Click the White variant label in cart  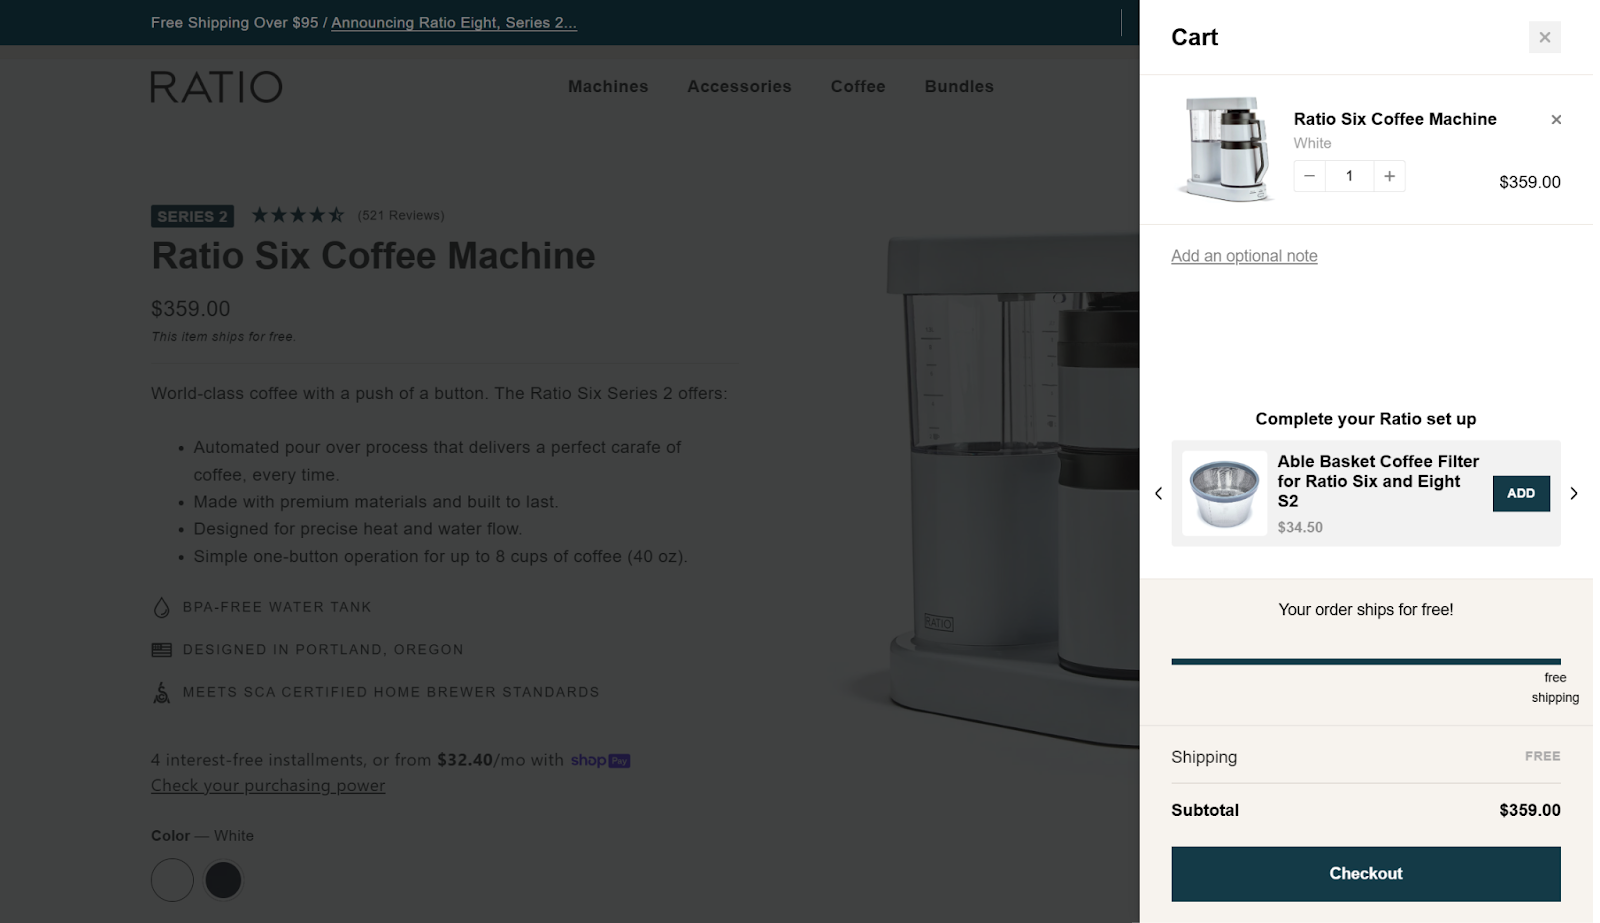point(1312,143)
